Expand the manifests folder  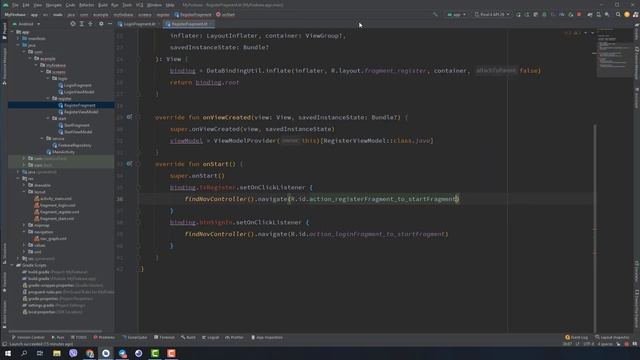[x=18, y=38]
